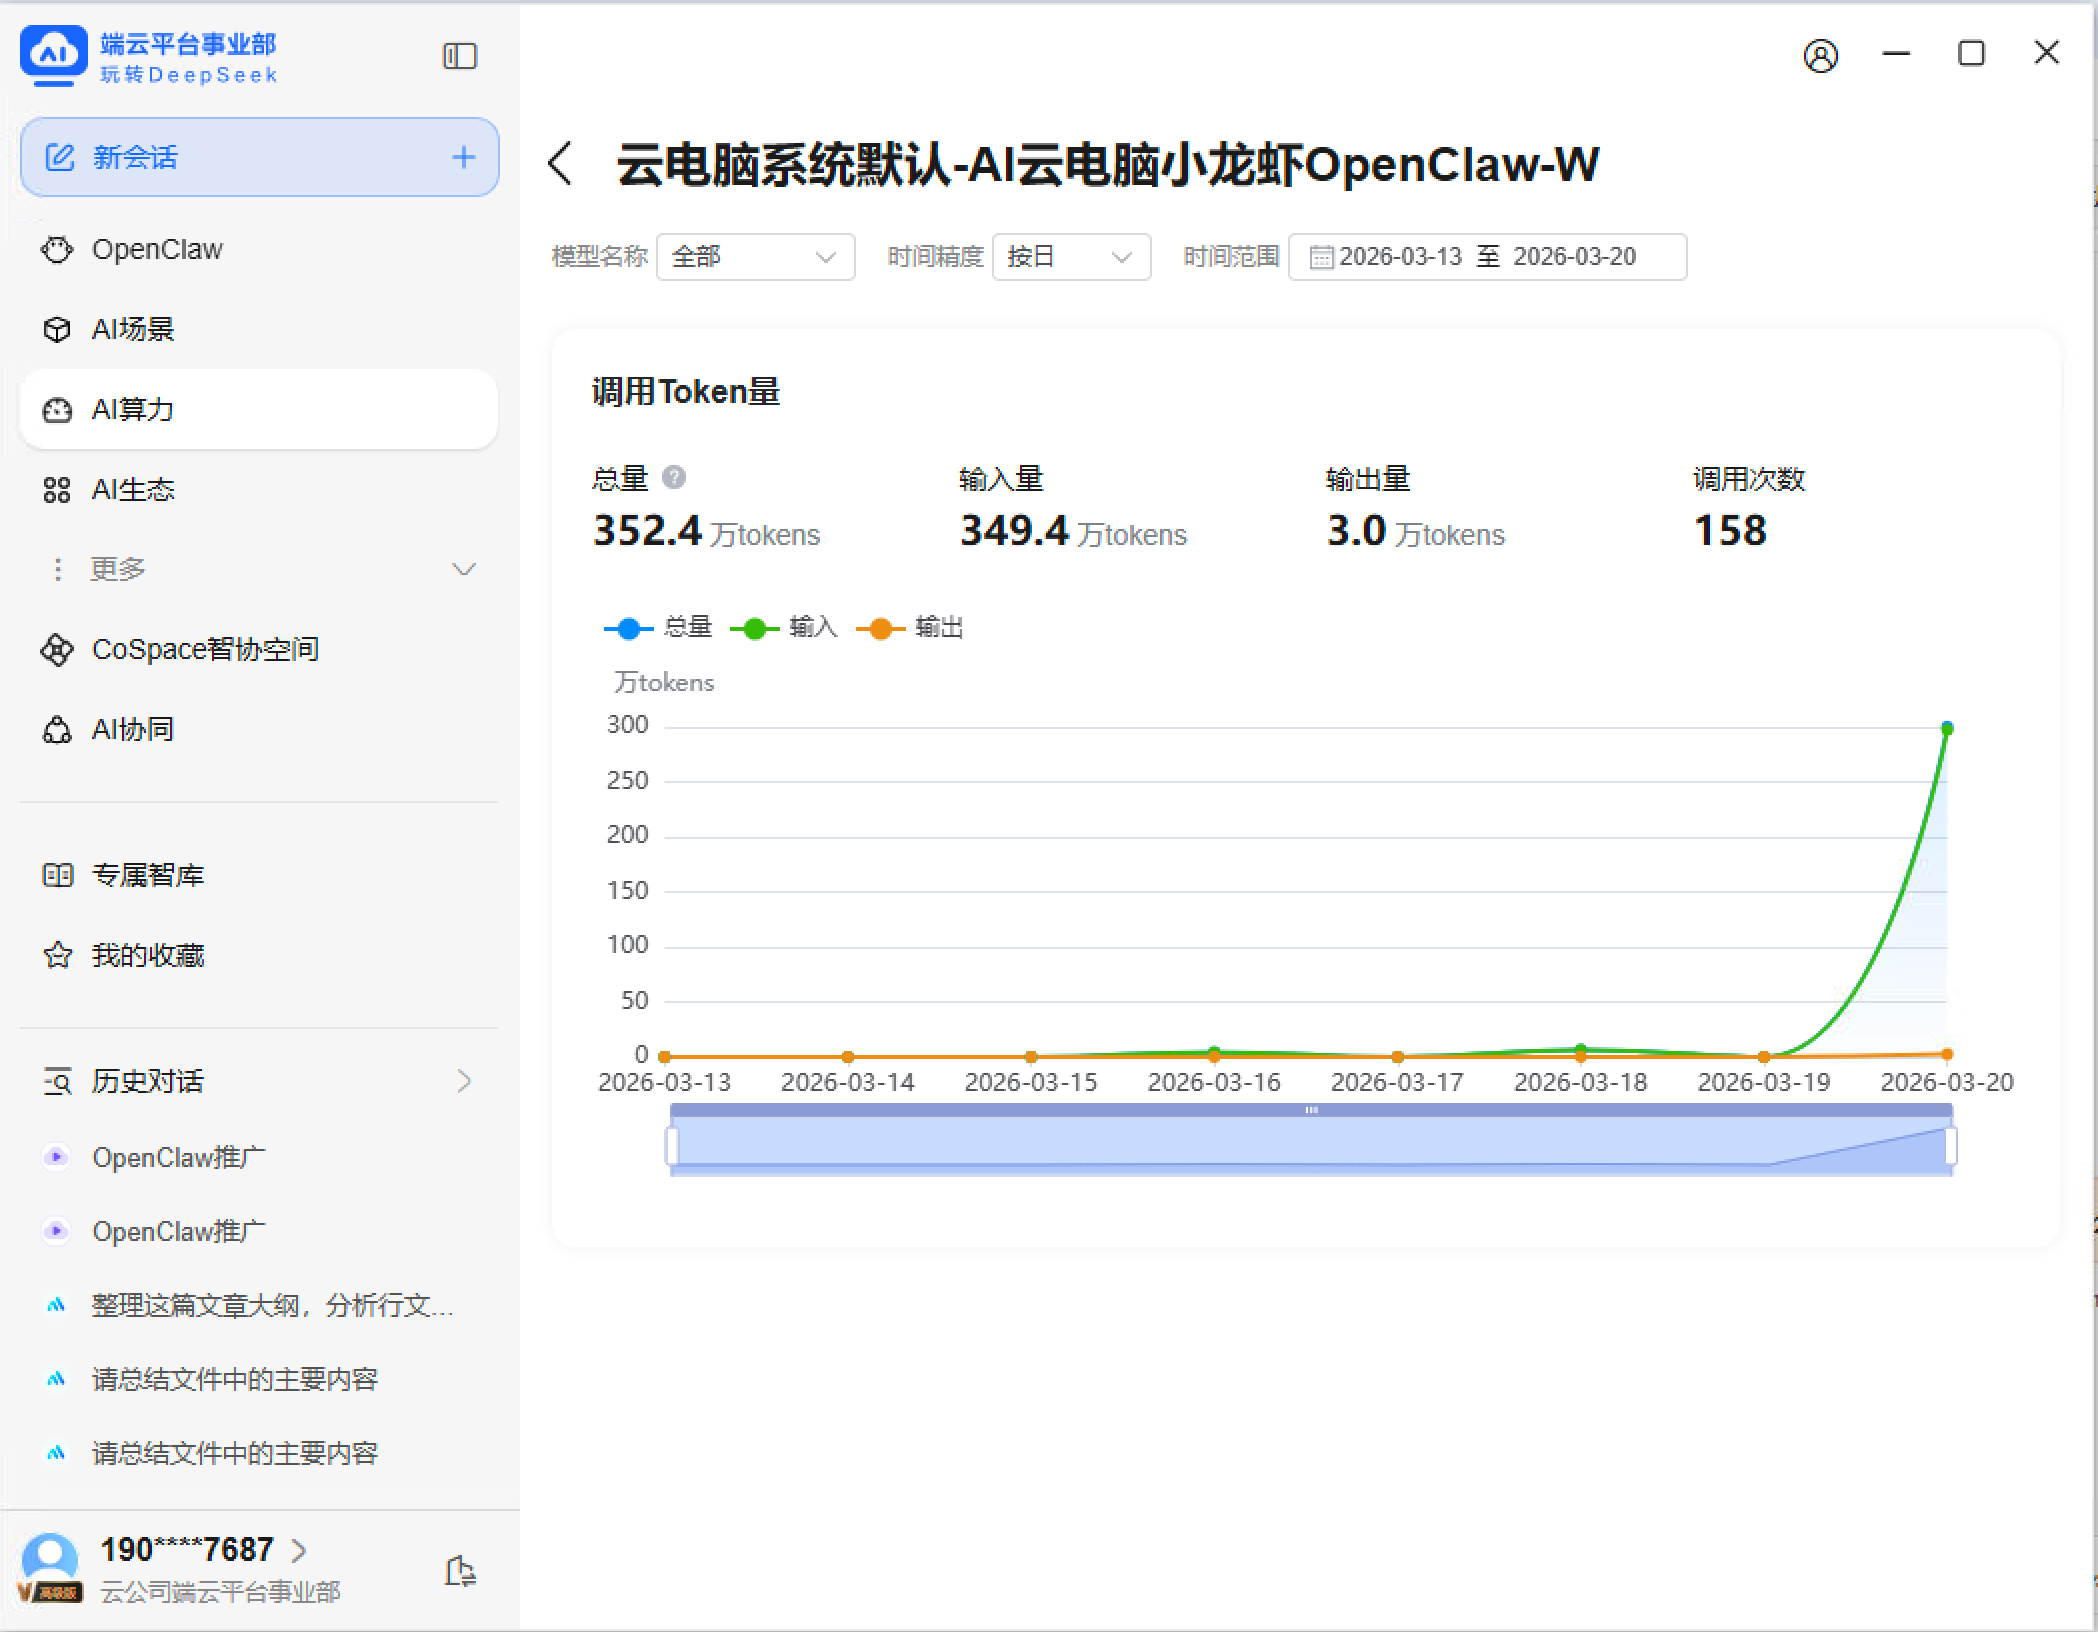Open the 整理这篇文章大纲 history conversation
The image size is (2098, 1632).
coord(272,1305)
